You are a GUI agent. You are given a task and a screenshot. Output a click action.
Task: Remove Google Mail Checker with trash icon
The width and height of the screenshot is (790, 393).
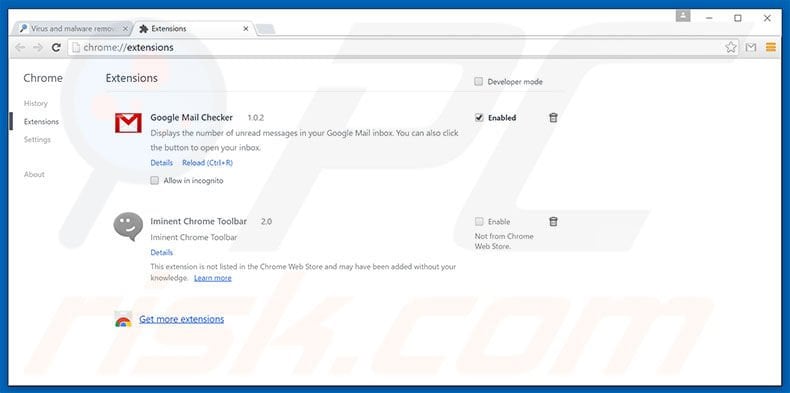(x=553, y=117)
